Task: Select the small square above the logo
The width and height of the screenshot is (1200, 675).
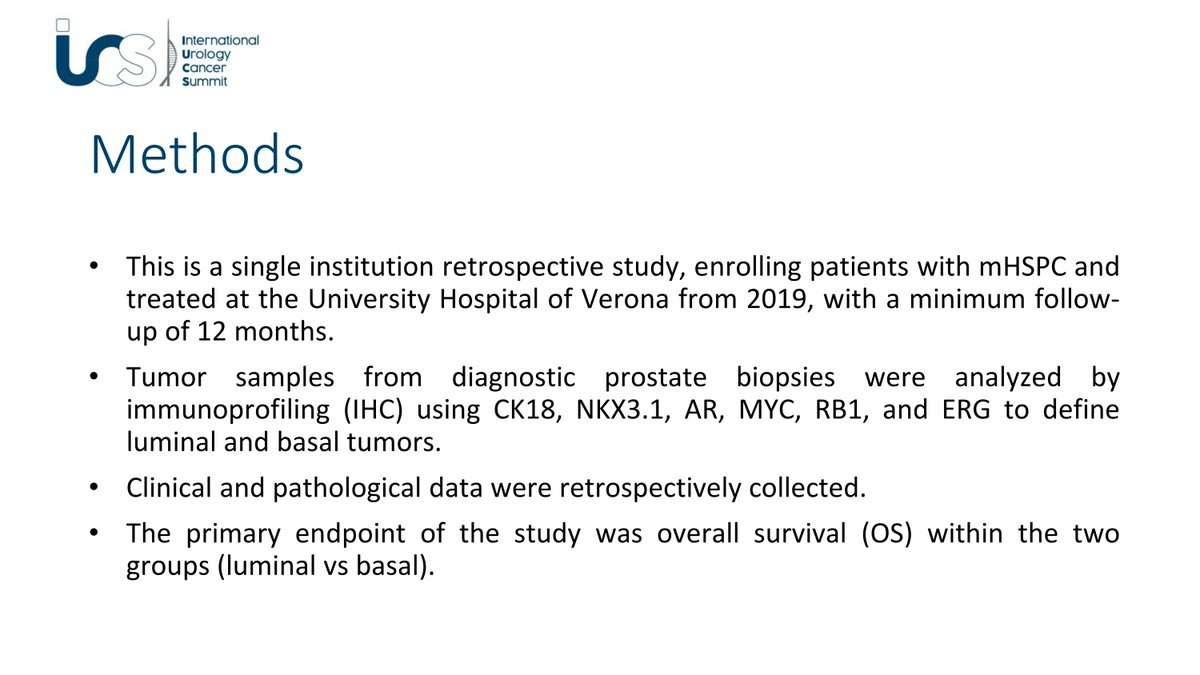Action: pos(62,24)
